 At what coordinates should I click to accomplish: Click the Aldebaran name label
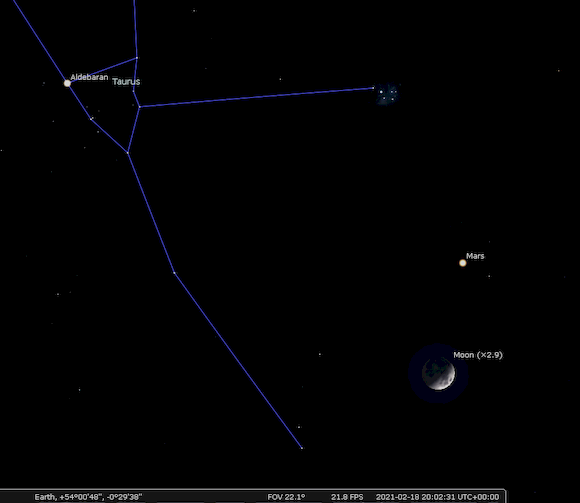click(89, 77)
